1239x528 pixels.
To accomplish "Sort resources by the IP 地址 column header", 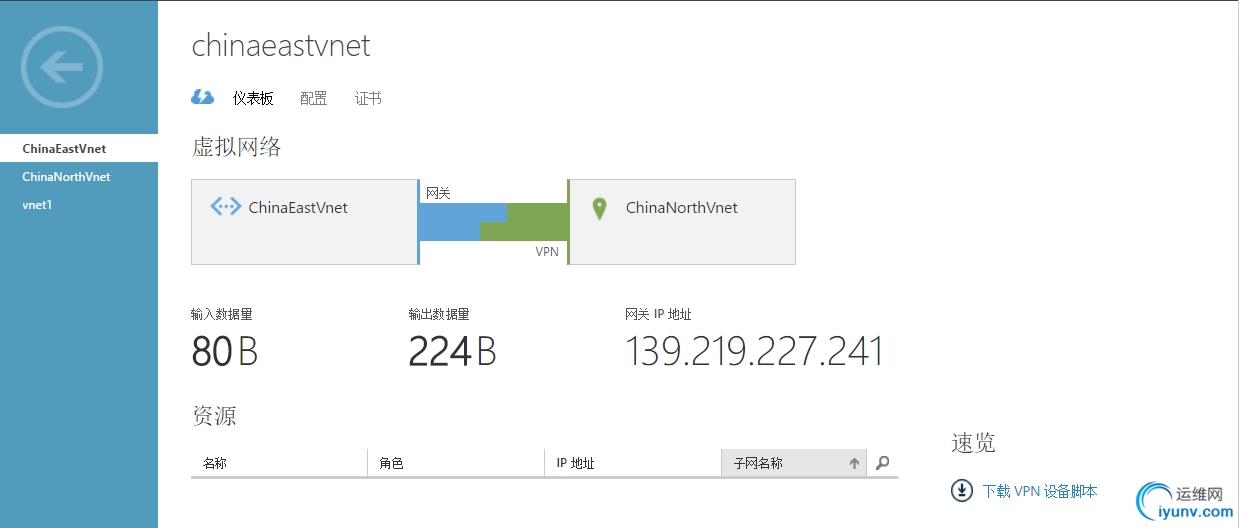I will (x=575, y=463).
